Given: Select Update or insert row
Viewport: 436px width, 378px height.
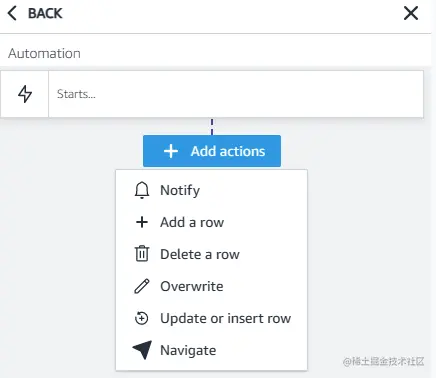Looking at the screenshot, I should point(226,318).
